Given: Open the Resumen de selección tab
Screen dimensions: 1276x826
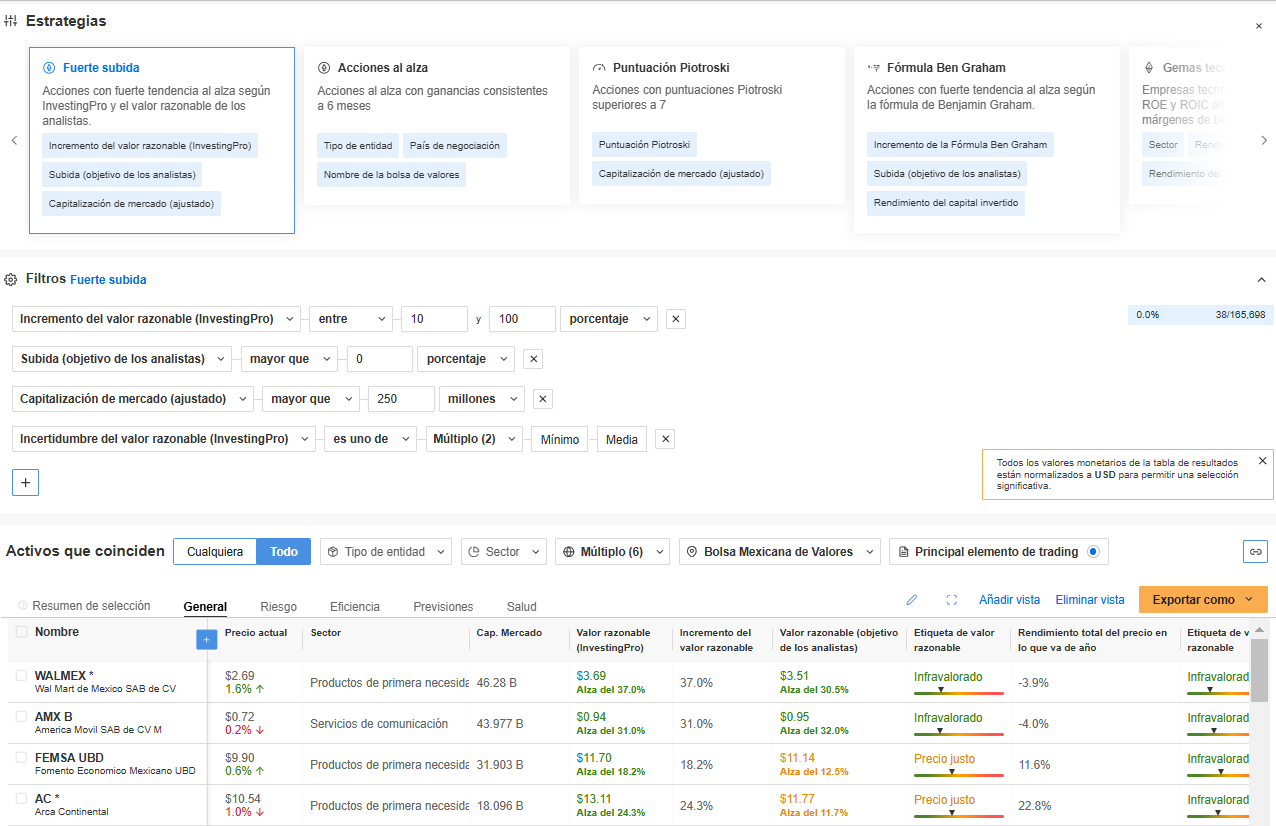Looking at the screenshot, I should pos(84,606).
